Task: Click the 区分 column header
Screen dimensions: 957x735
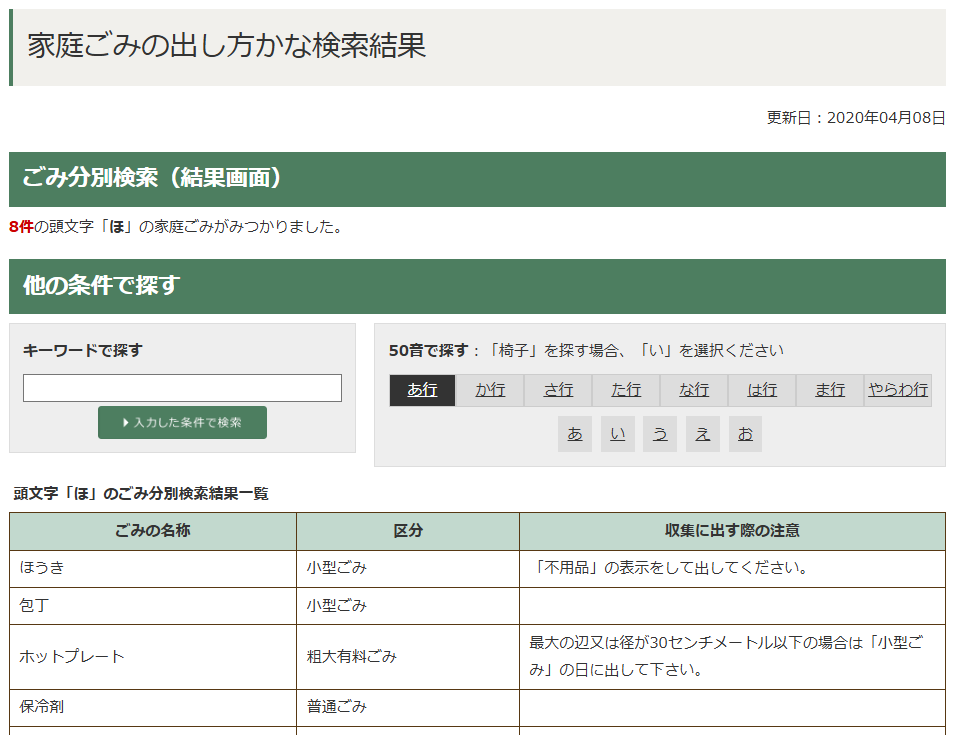Action: pyautogui.click(x=408, y=531)
